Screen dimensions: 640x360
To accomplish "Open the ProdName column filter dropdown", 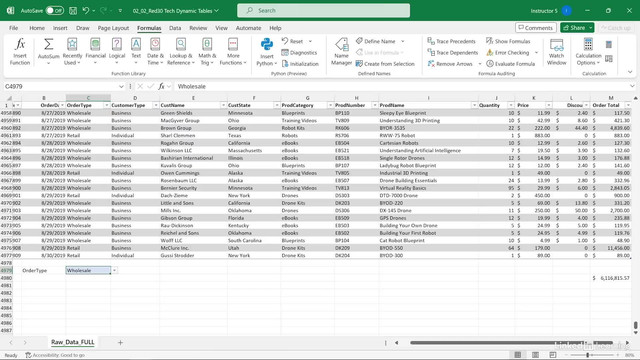I will click(474, 105).
